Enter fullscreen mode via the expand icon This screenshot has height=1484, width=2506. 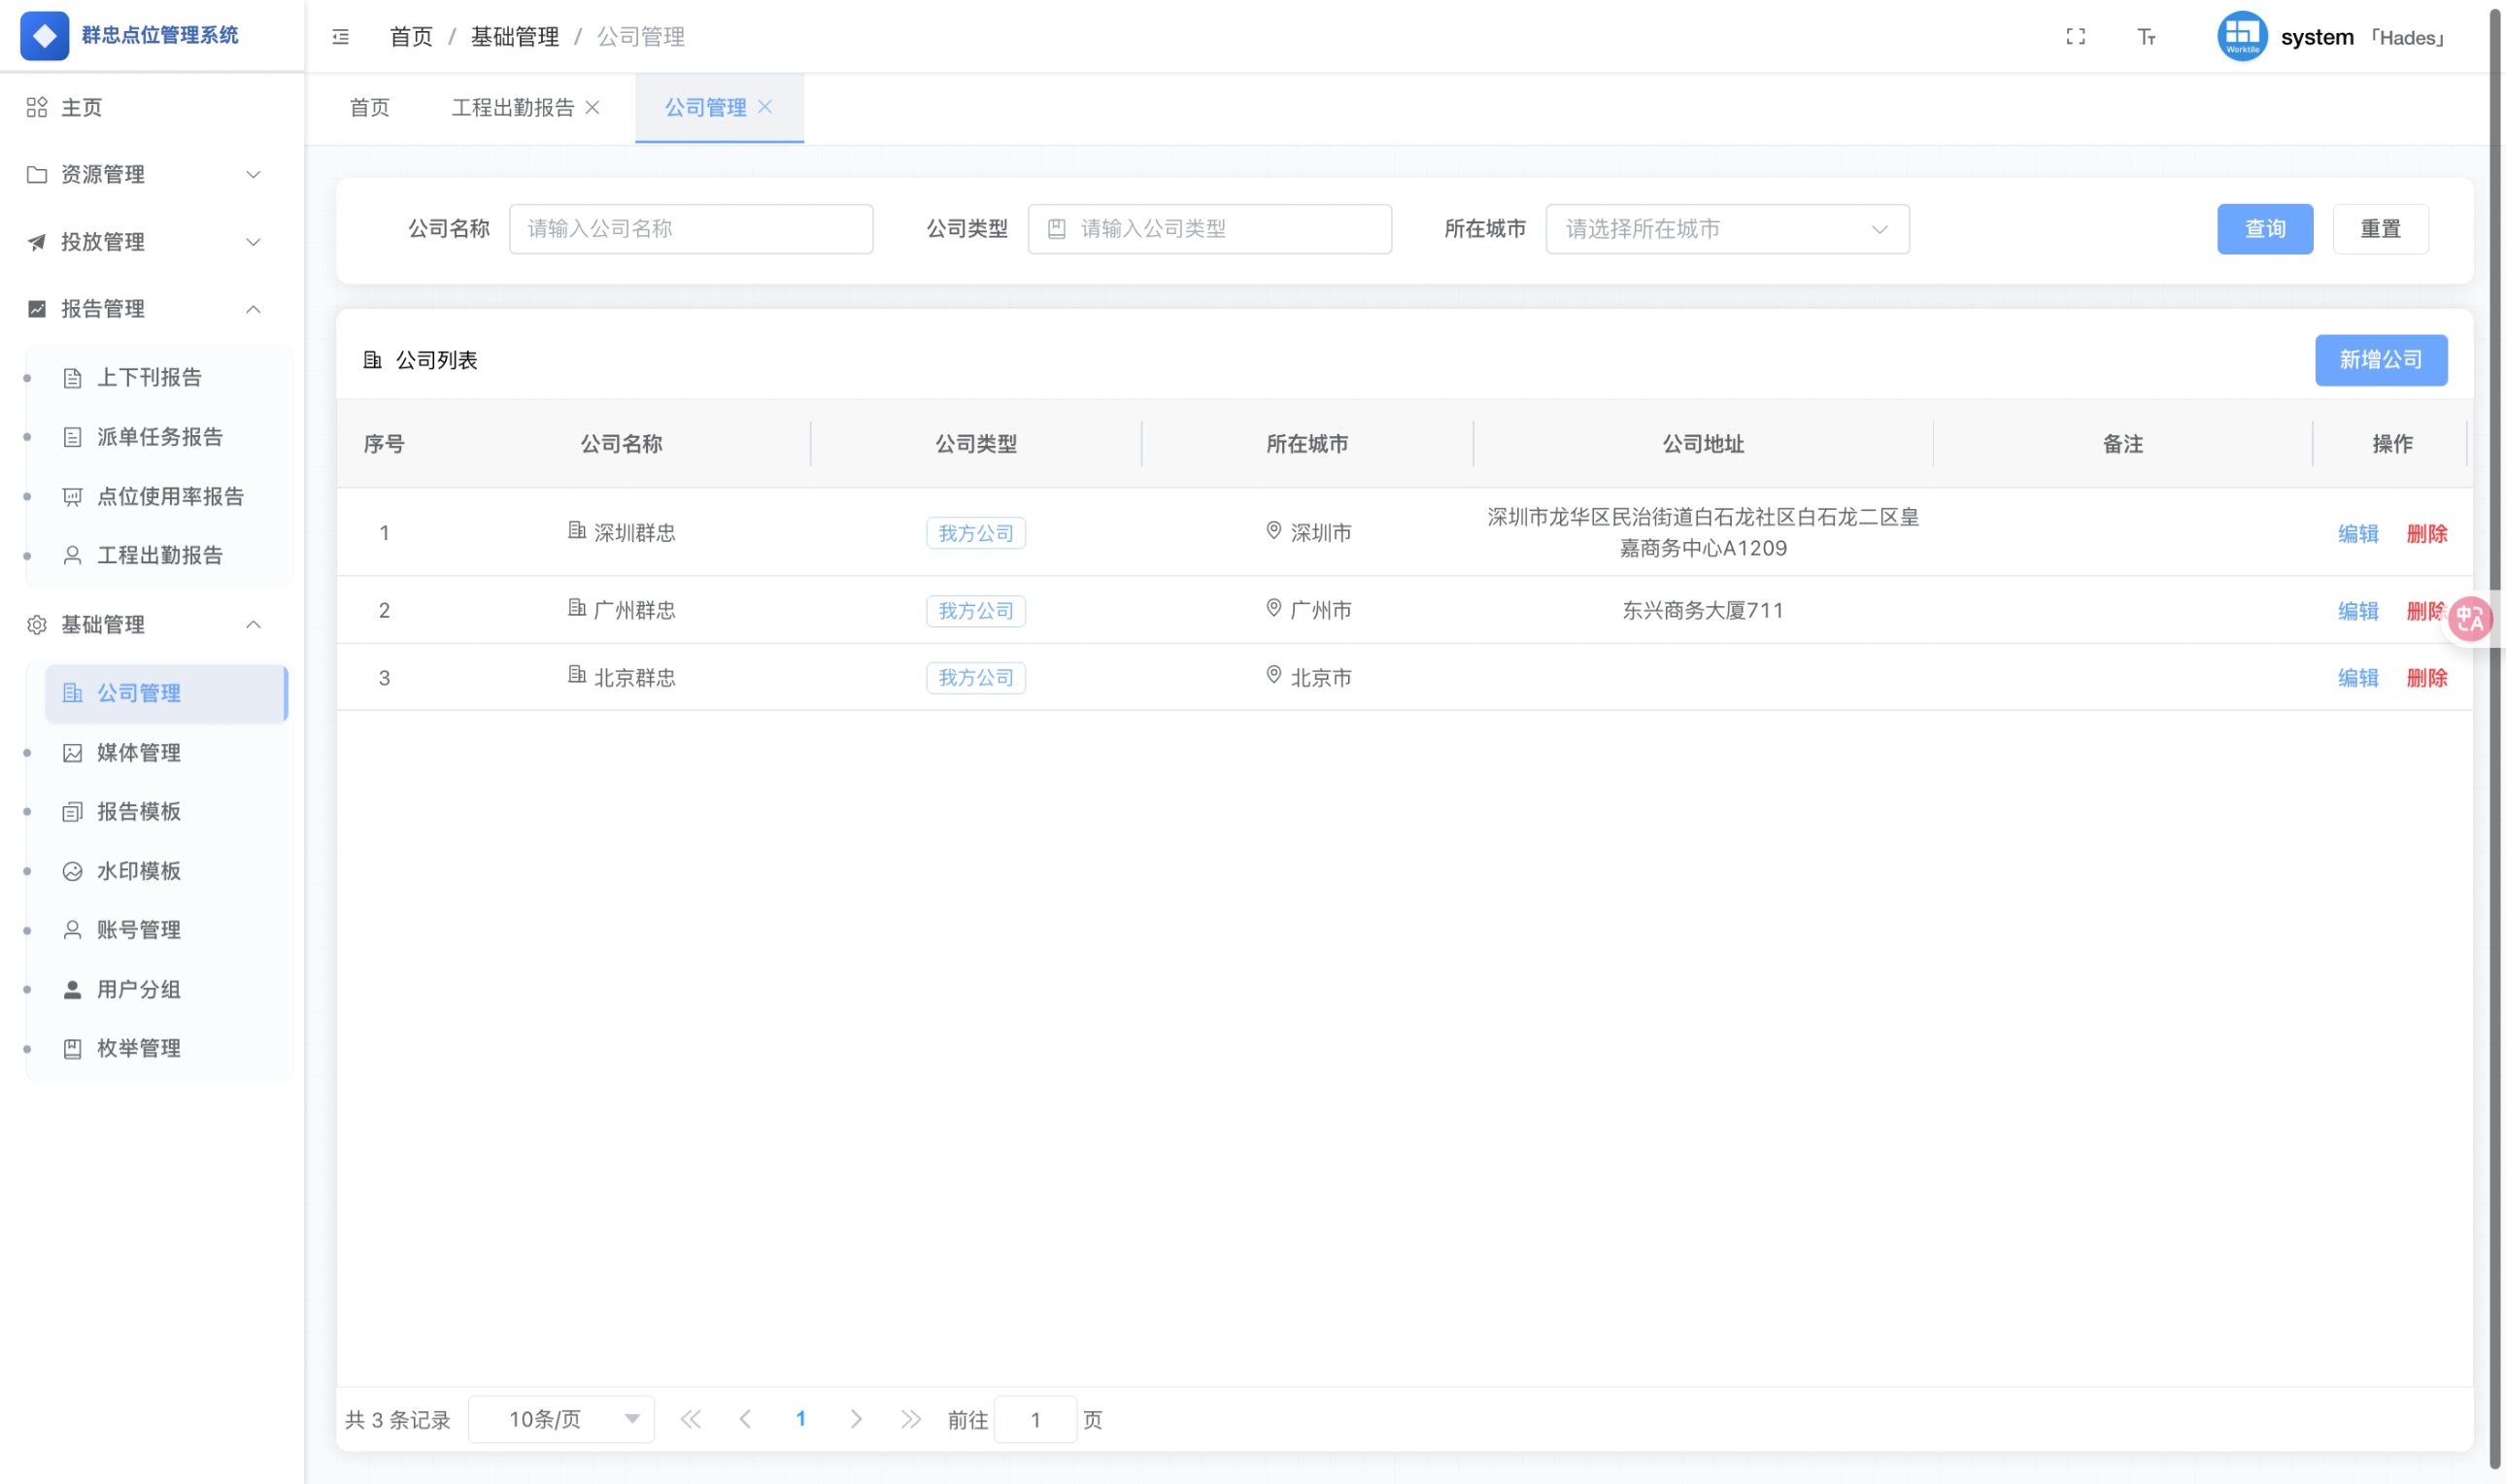pos(2076,36)
